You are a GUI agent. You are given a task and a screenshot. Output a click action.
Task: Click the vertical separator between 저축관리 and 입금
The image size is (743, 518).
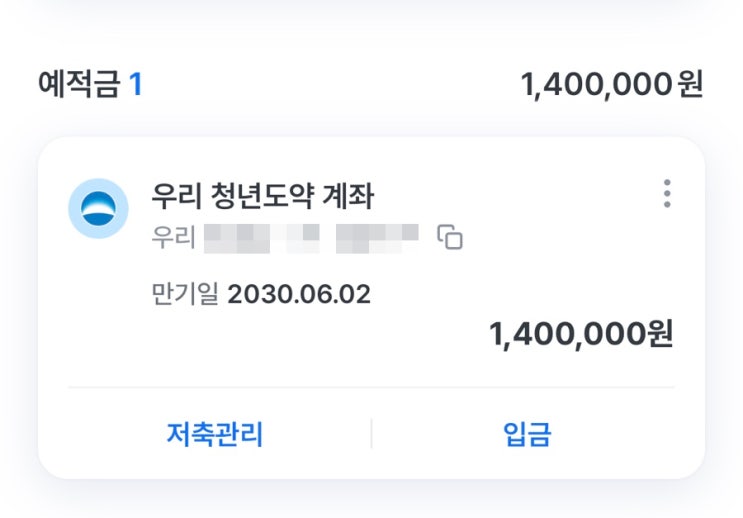371,434
